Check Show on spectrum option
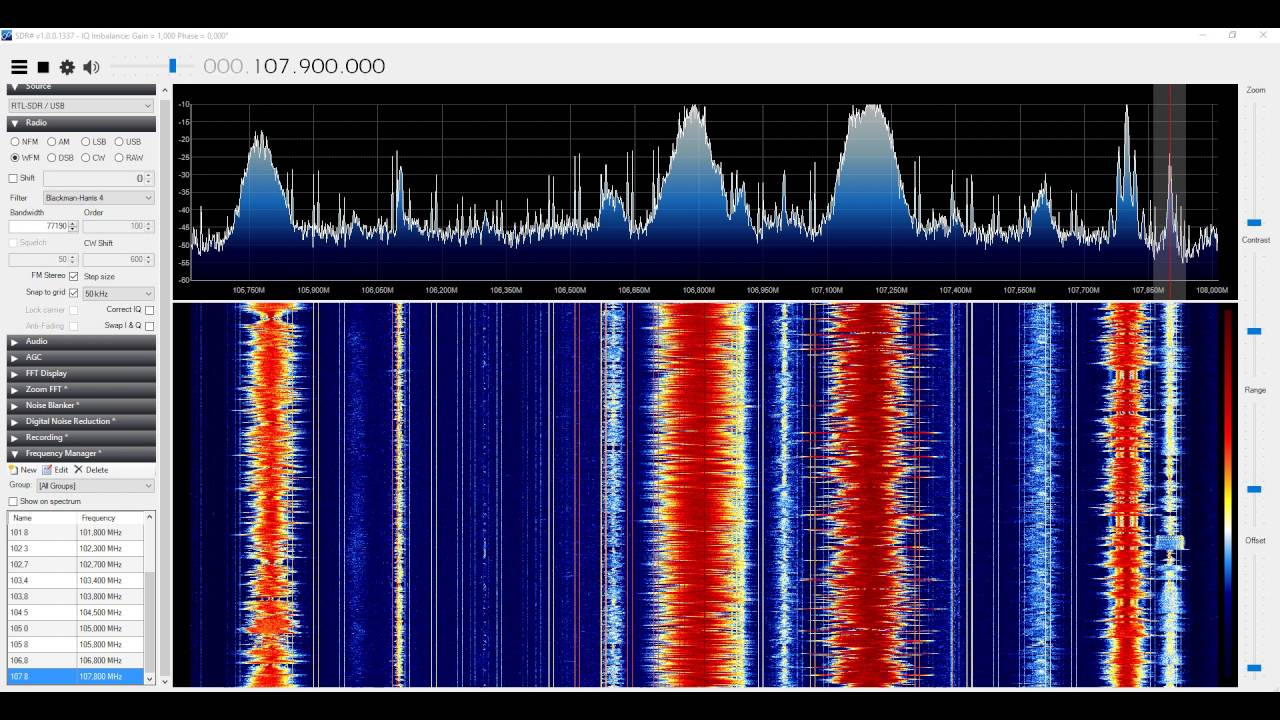Screen dimensions: 1280x720 pyautogui.click(x=13, y=502)
